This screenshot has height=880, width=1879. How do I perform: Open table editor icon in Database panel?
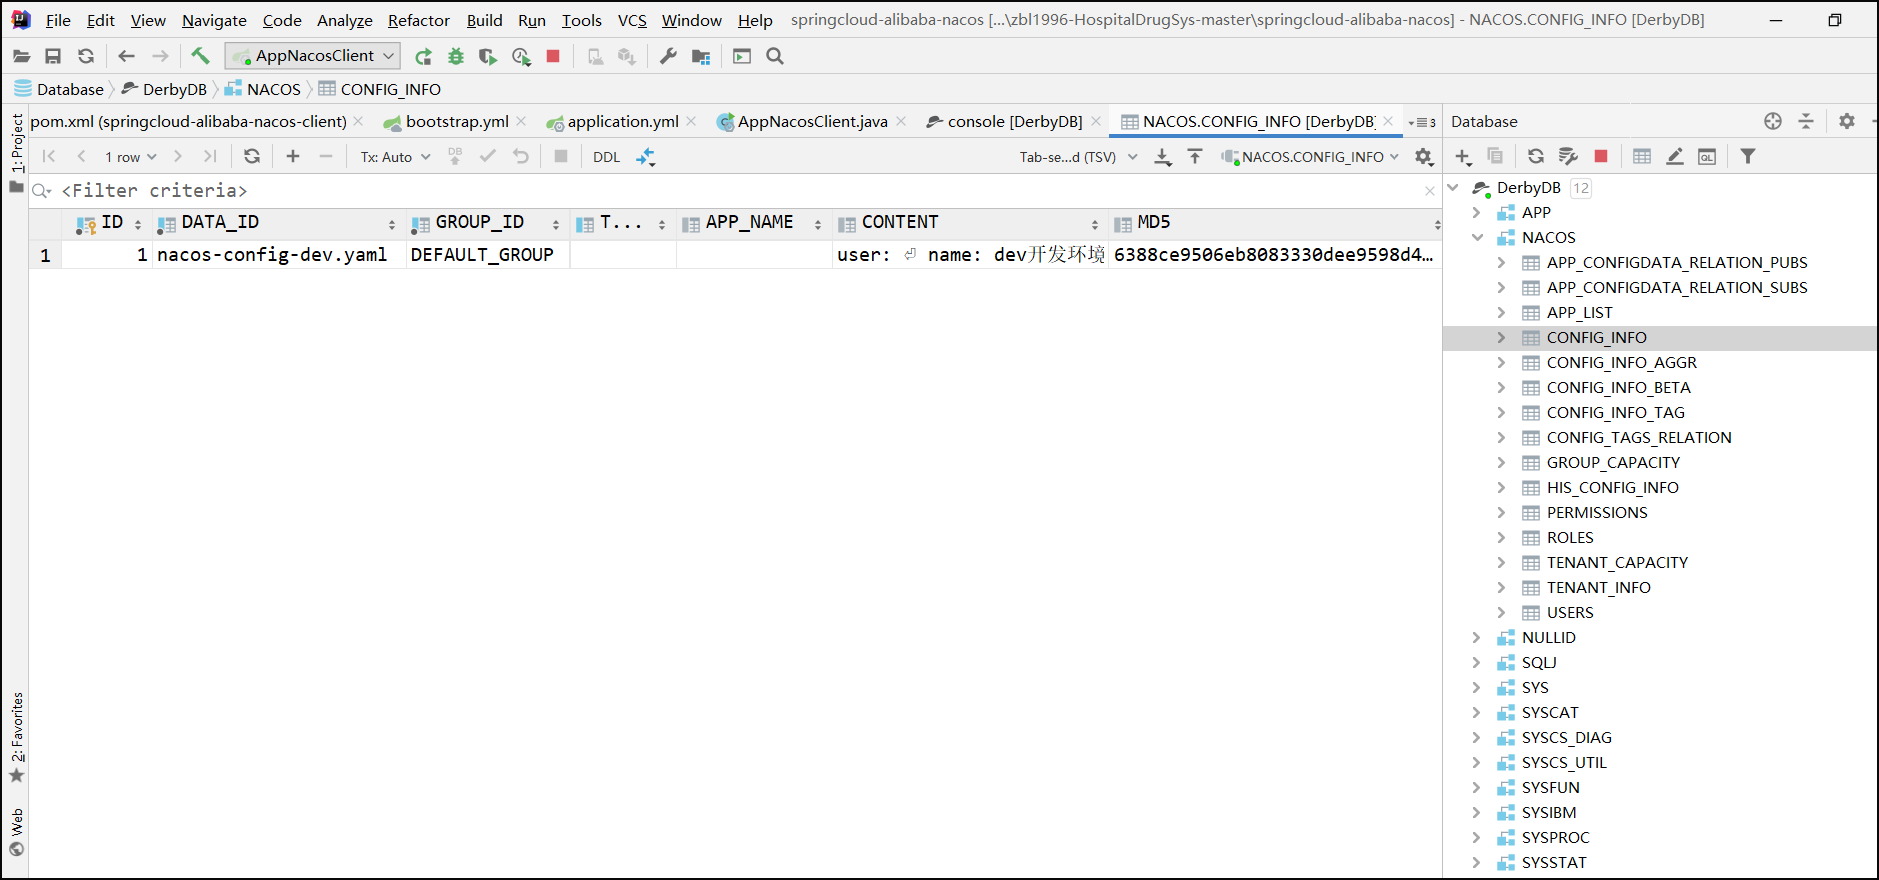(1642, 156)
